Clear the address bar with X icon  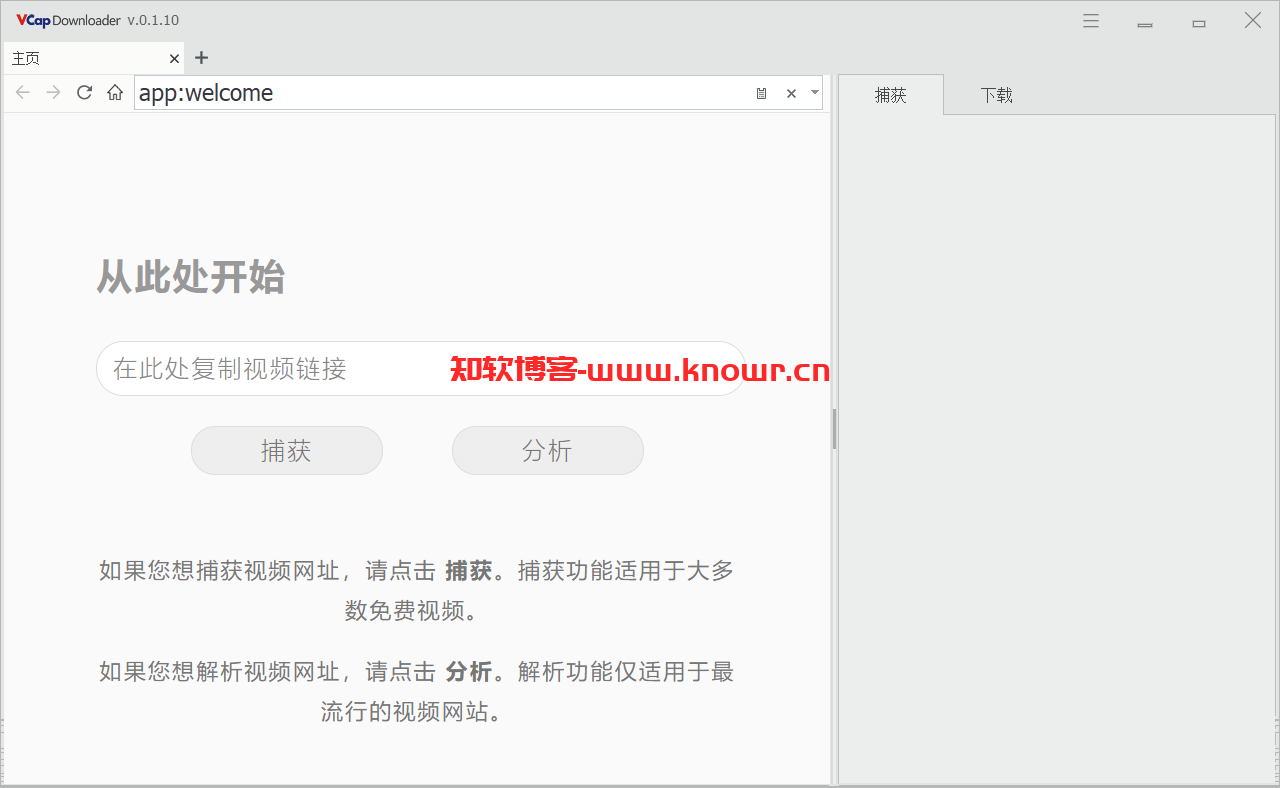click(x=791, y=93)
